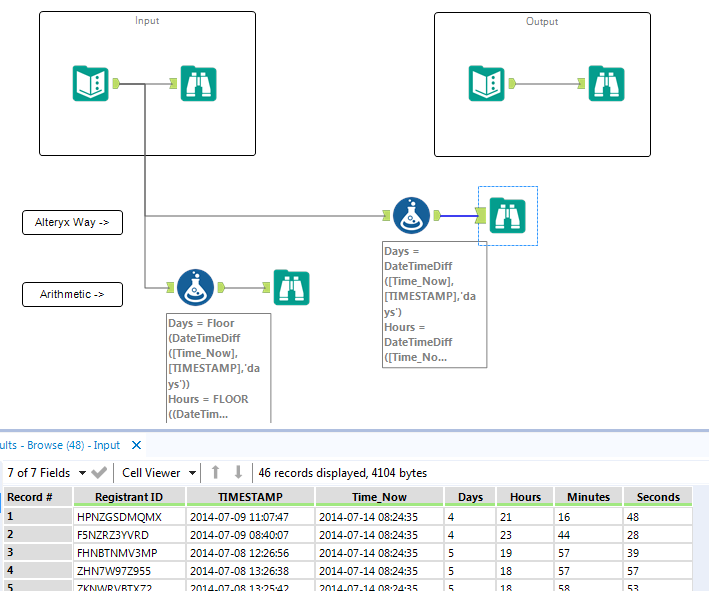Click the Browse tool inside Output container

pyautogui.click(x=606, y=84)
